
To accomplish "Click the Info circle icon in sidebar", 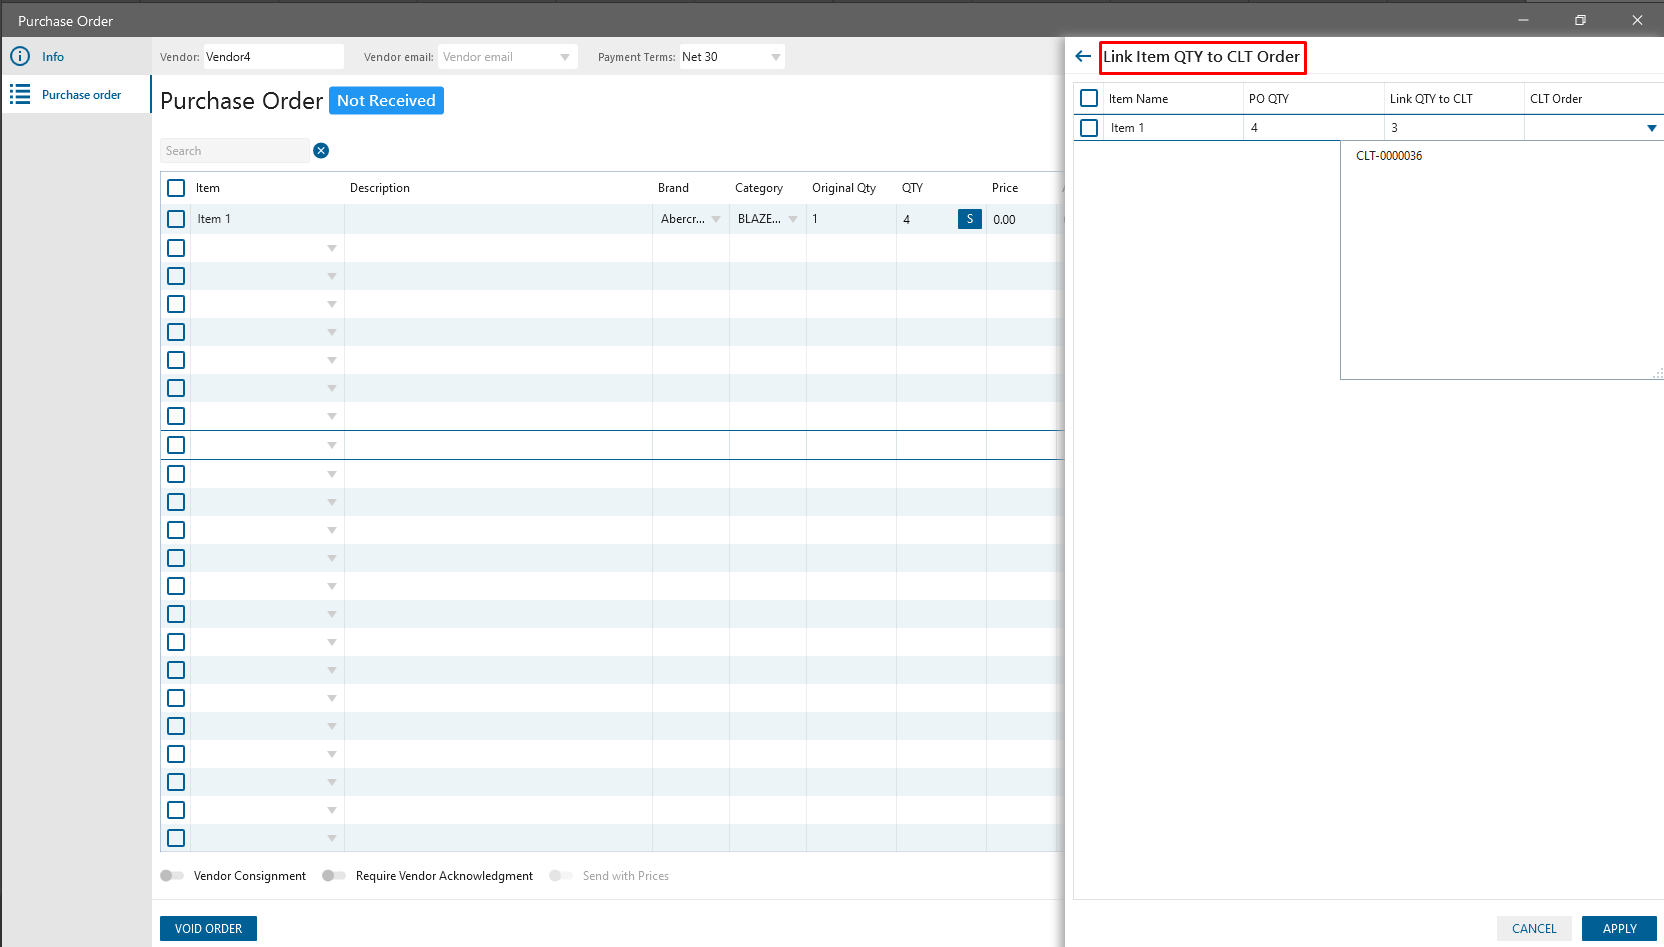I will coord(20,57).
